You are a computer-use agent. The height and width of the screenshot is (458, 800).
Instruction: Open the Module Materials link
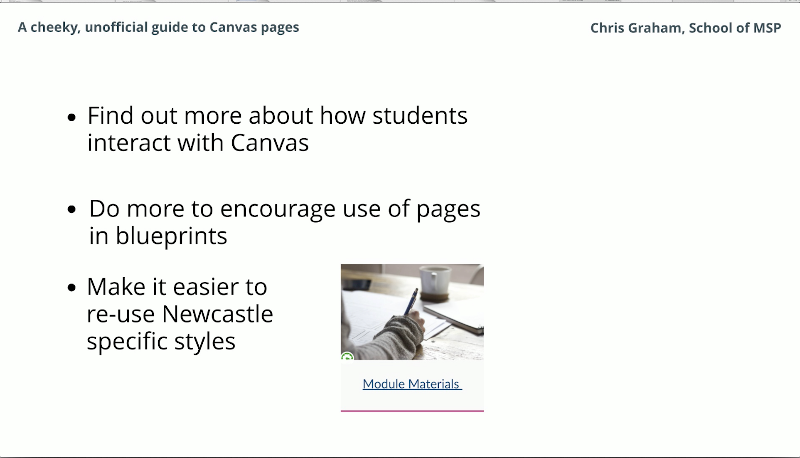(411, 384)
